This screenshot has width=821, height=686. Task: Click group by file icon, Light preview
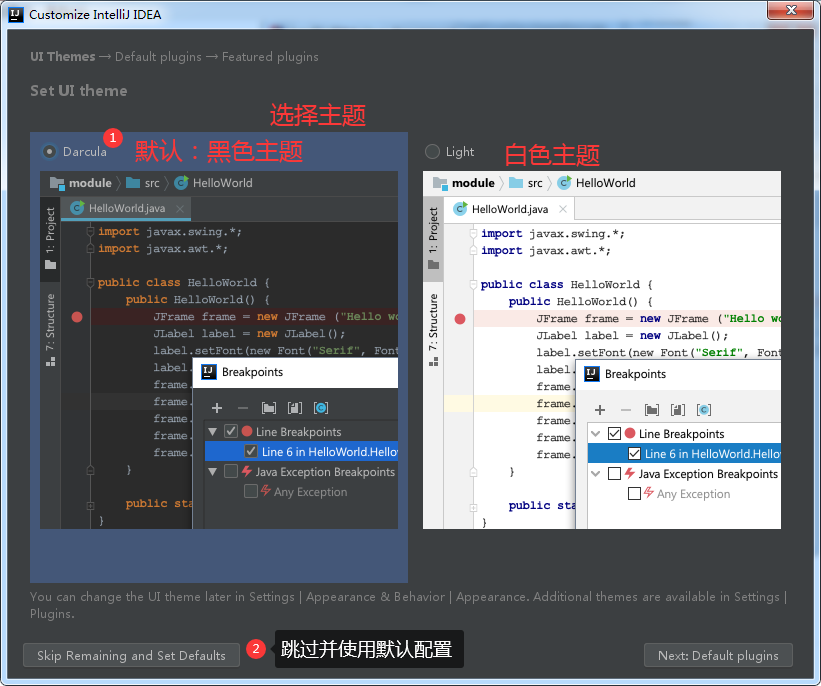pyautogui.click(x=678, y=410)
